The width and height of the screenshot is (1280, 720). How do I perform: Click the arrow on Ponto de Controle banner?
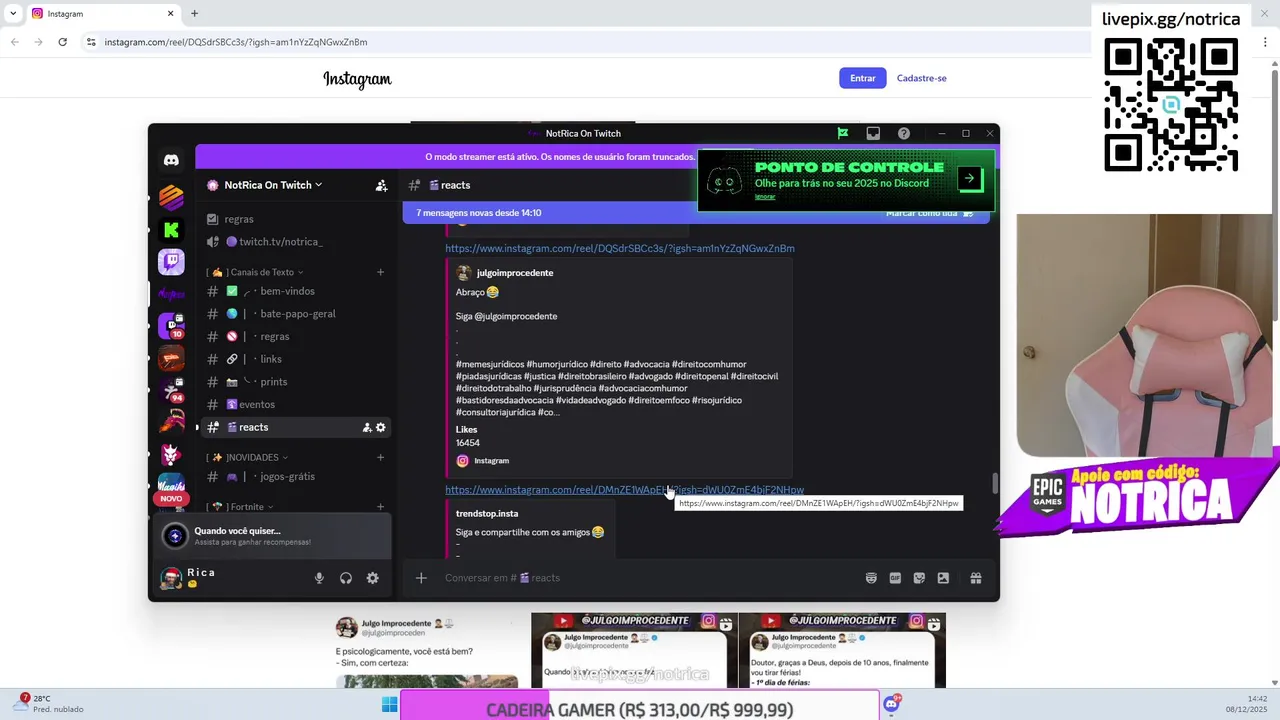coord(969,179)
